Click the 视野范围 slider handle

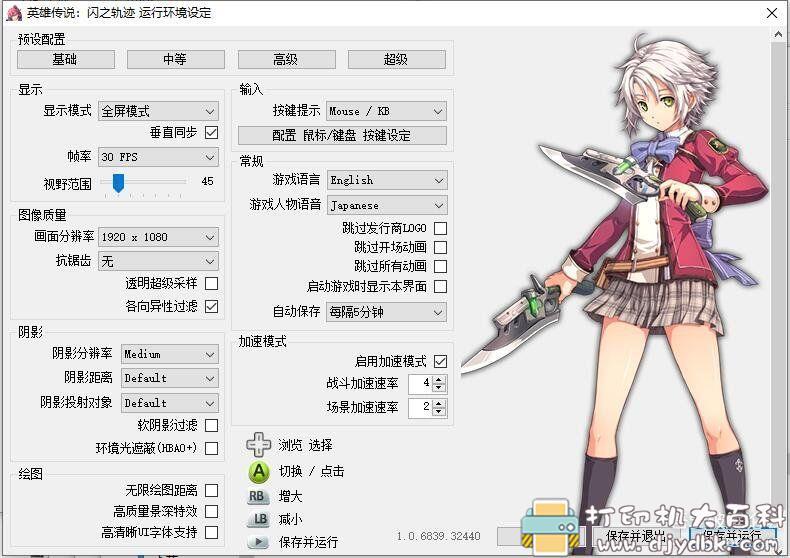tap(118, 183)
